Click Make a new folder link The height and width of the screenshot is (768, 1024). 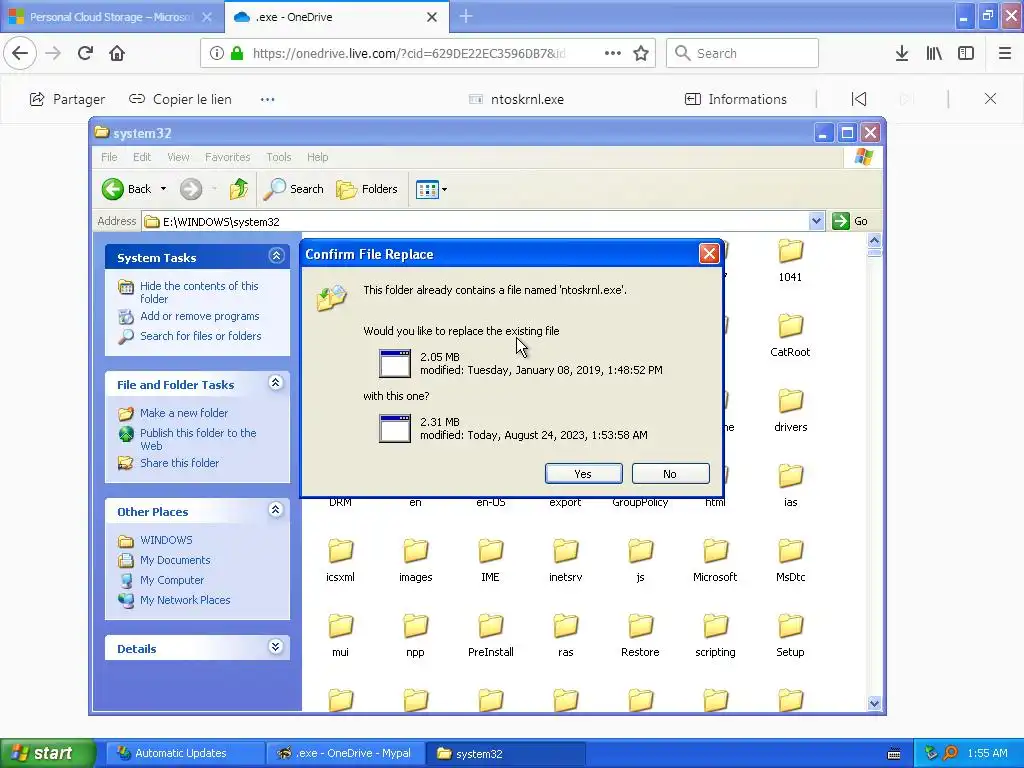point(184,413)
